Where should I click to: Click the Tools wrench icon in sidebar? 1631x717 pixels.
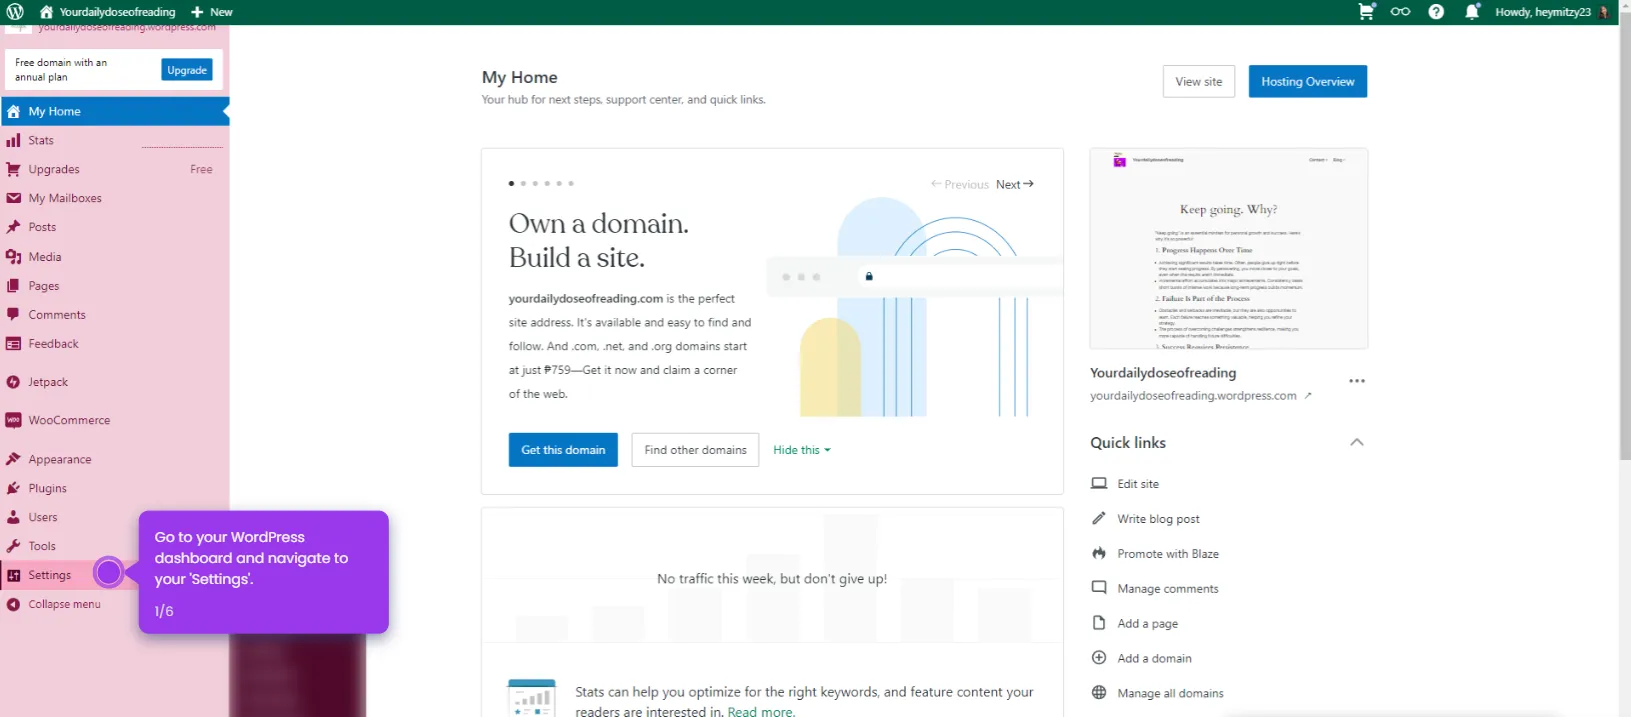[13, 546]
